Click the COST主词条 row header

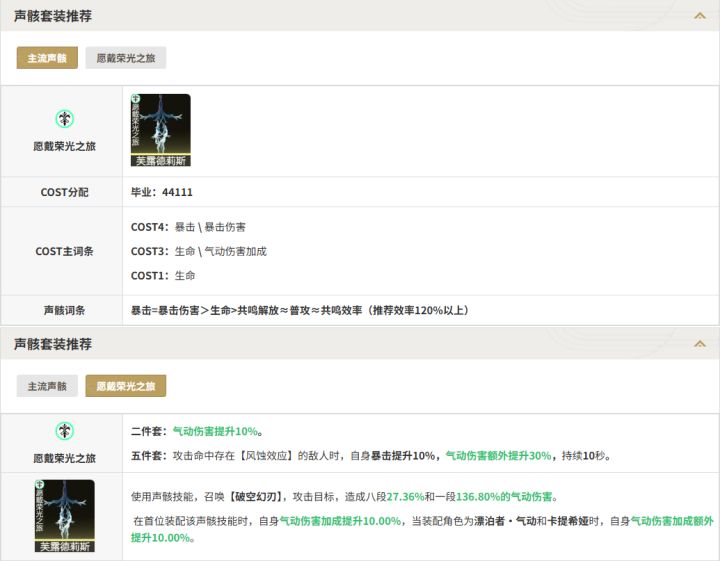coord(65,251)
